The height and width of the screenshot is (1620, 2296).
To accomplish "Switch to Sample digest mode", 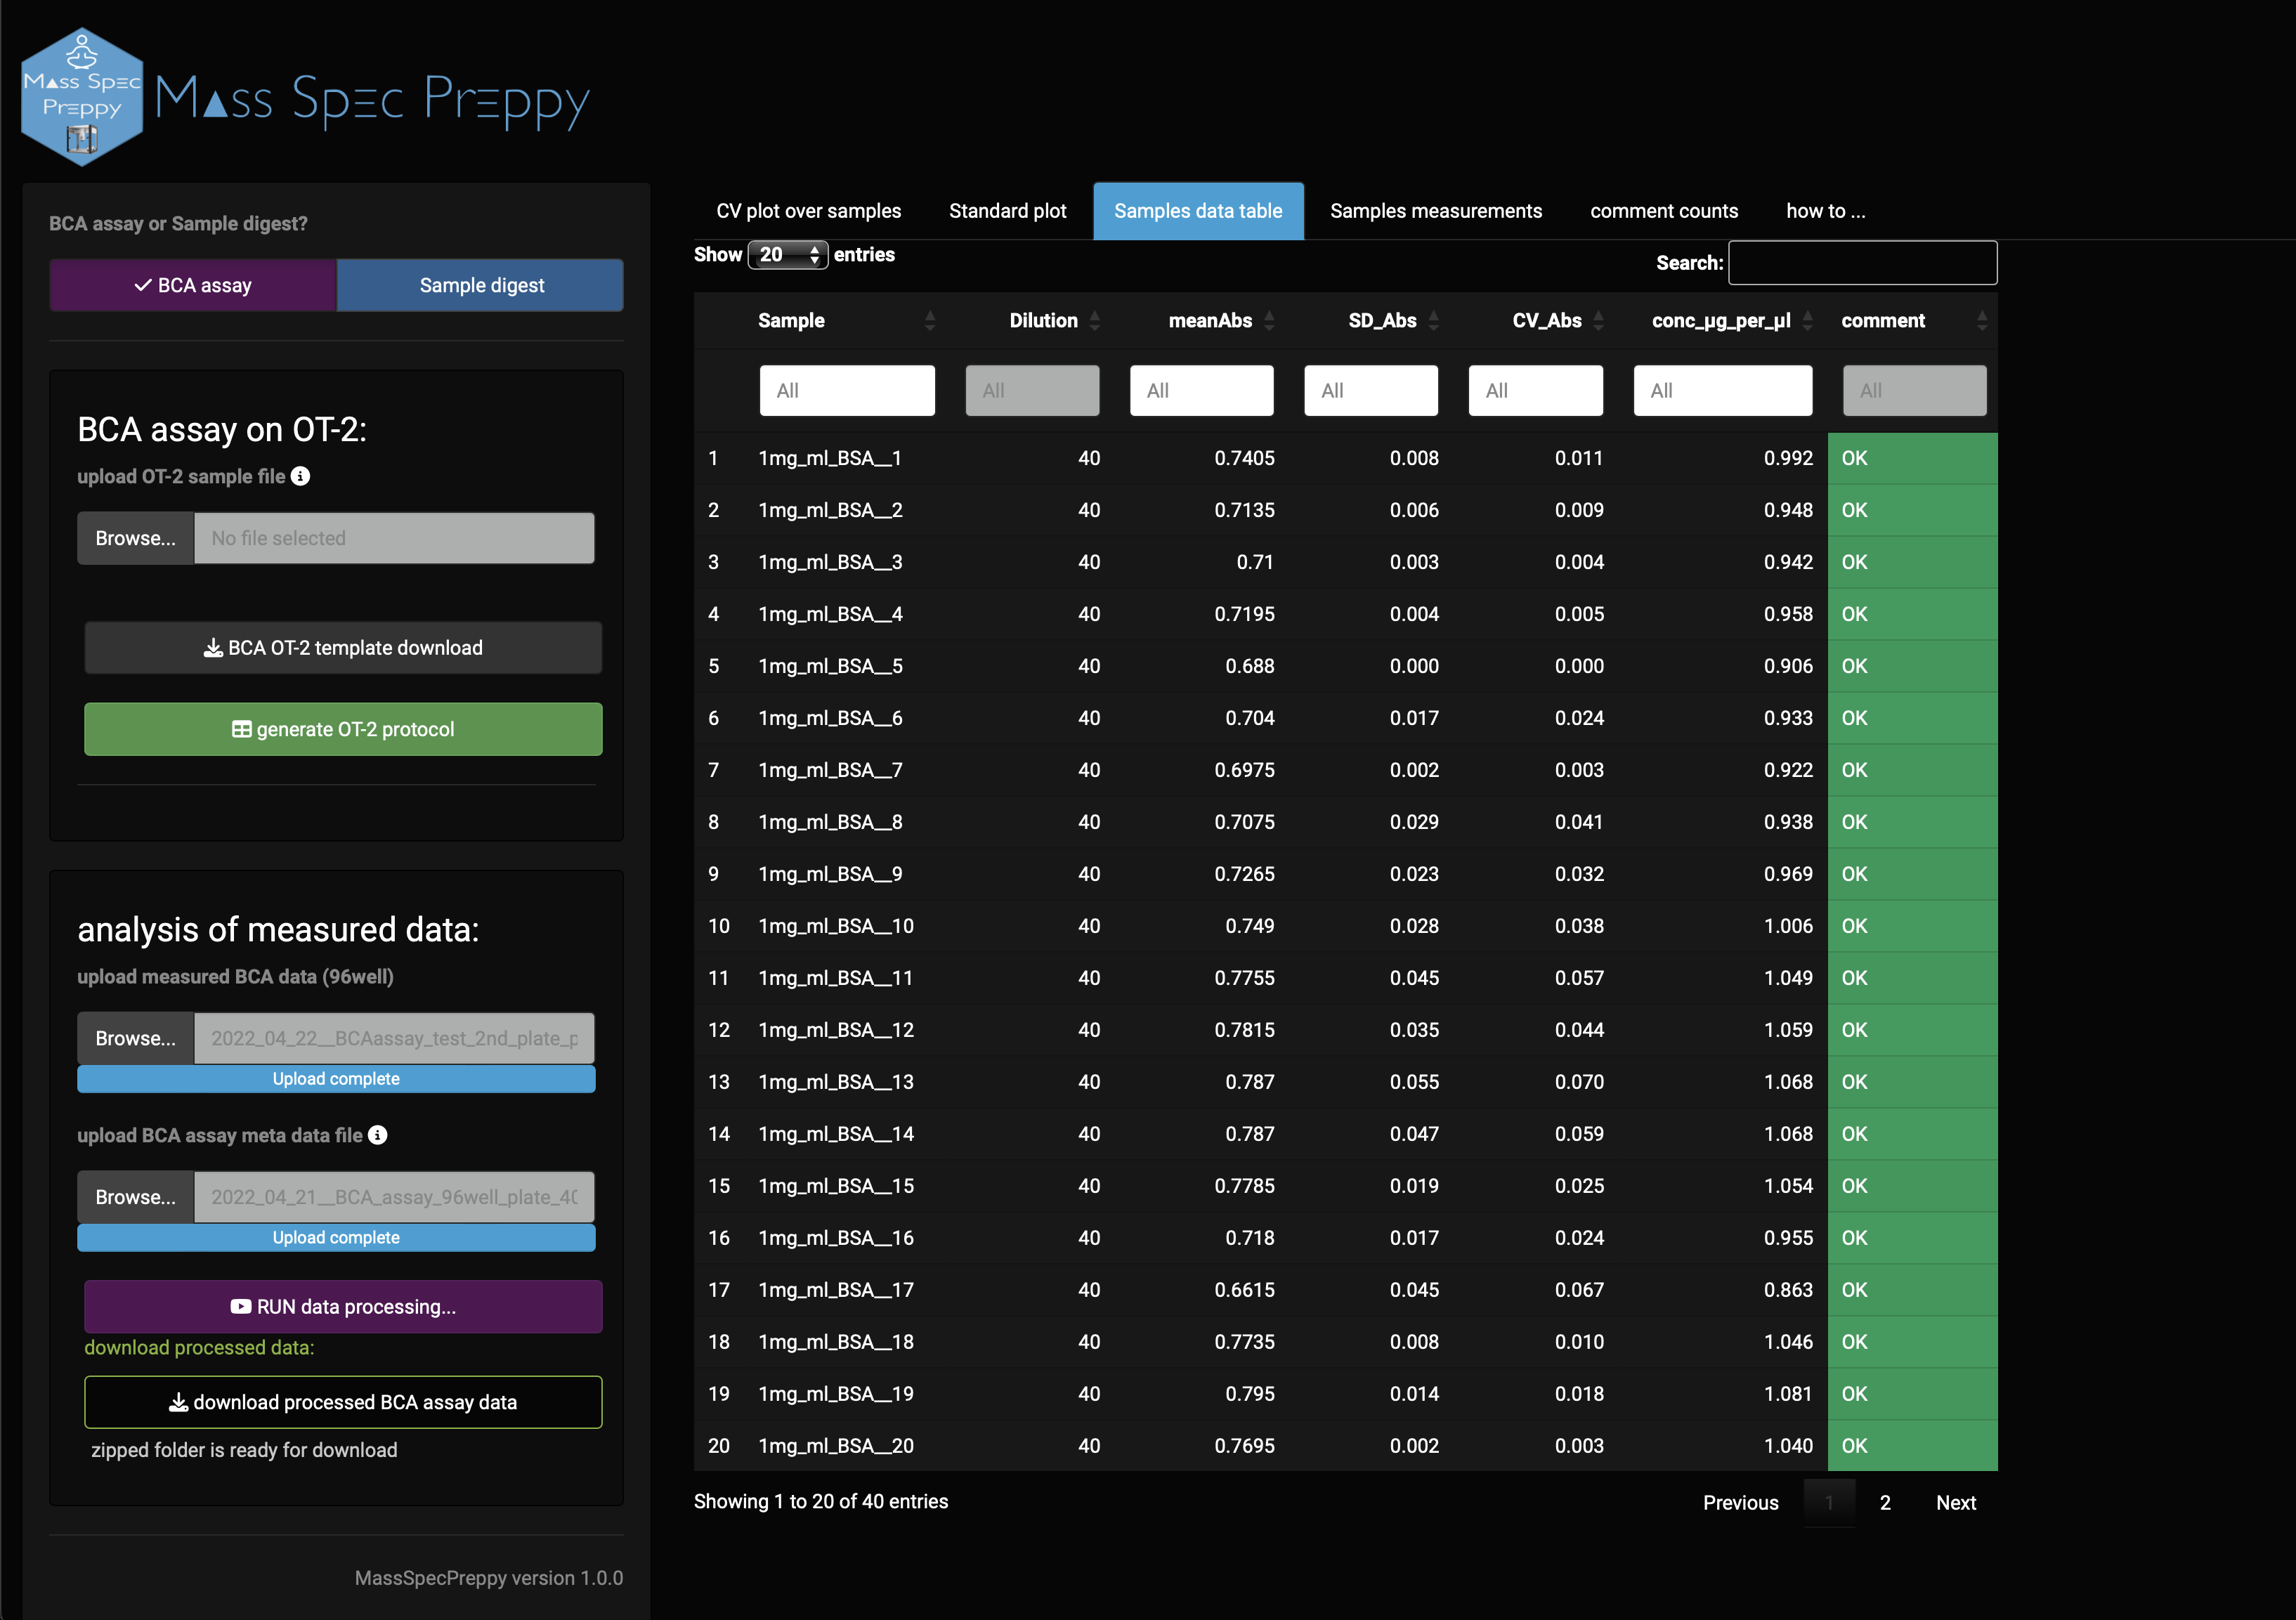I will tap(481, 285).
